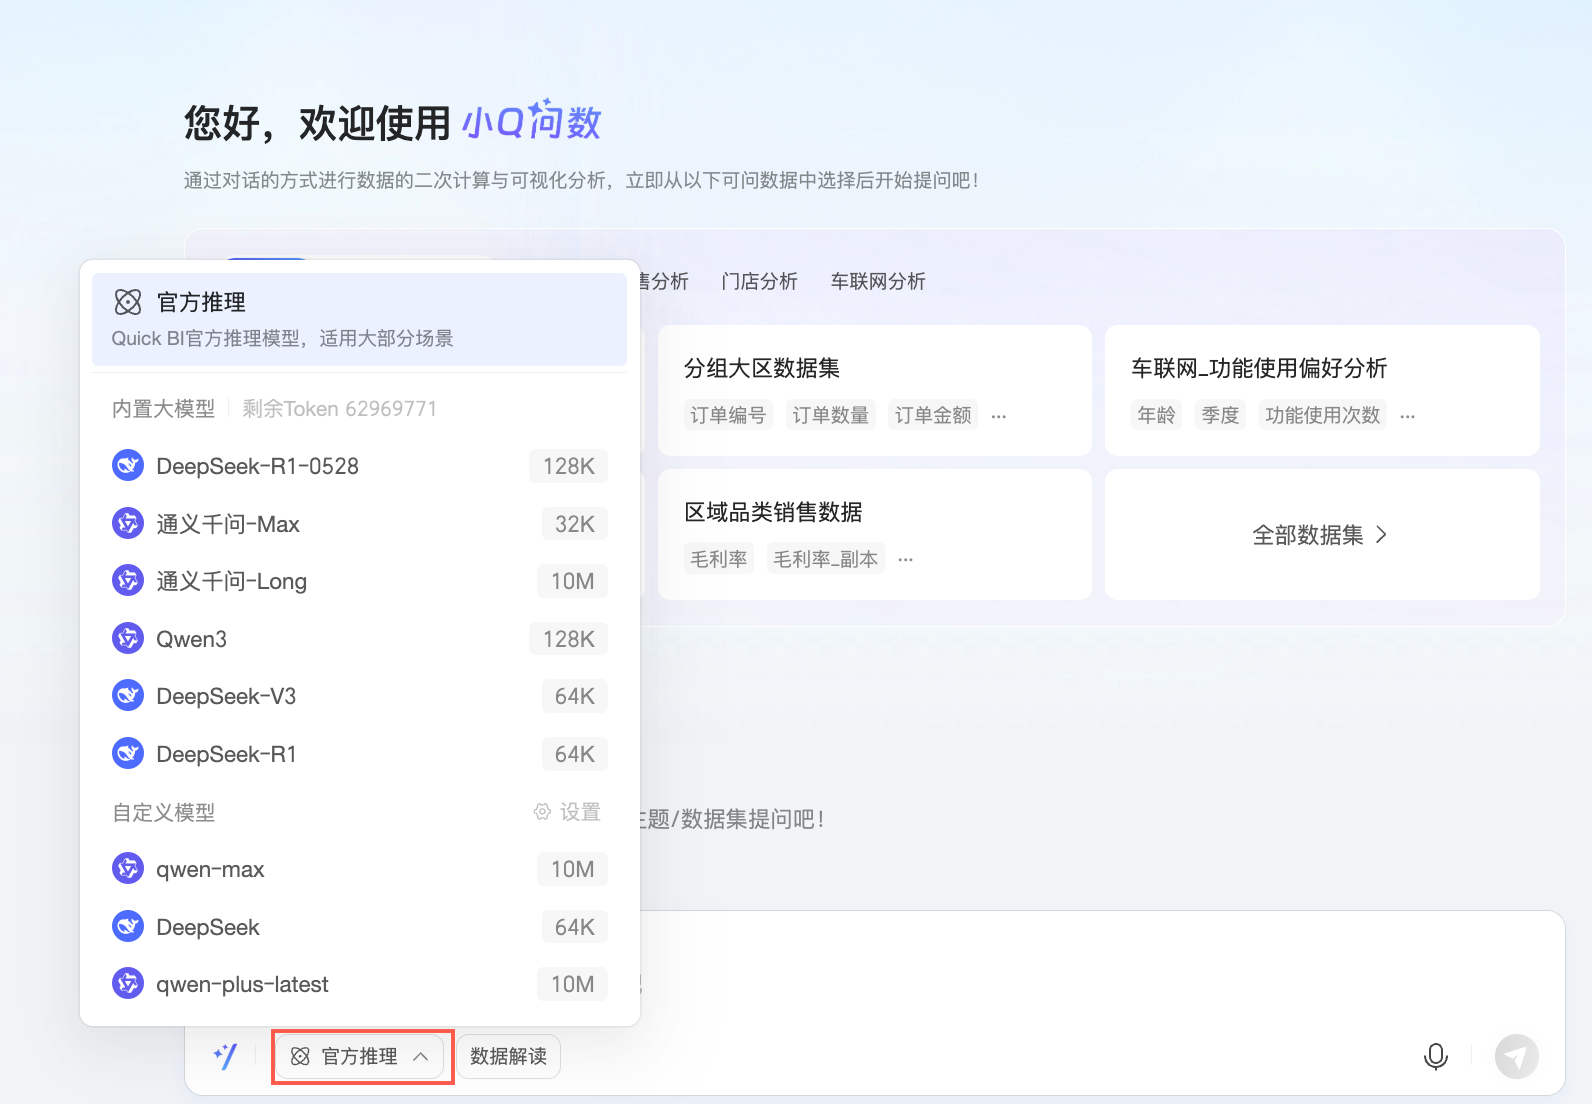Click the DeepSeek-R1 model logo icon
1592x1104 pixels.
[x=128, y=754]
